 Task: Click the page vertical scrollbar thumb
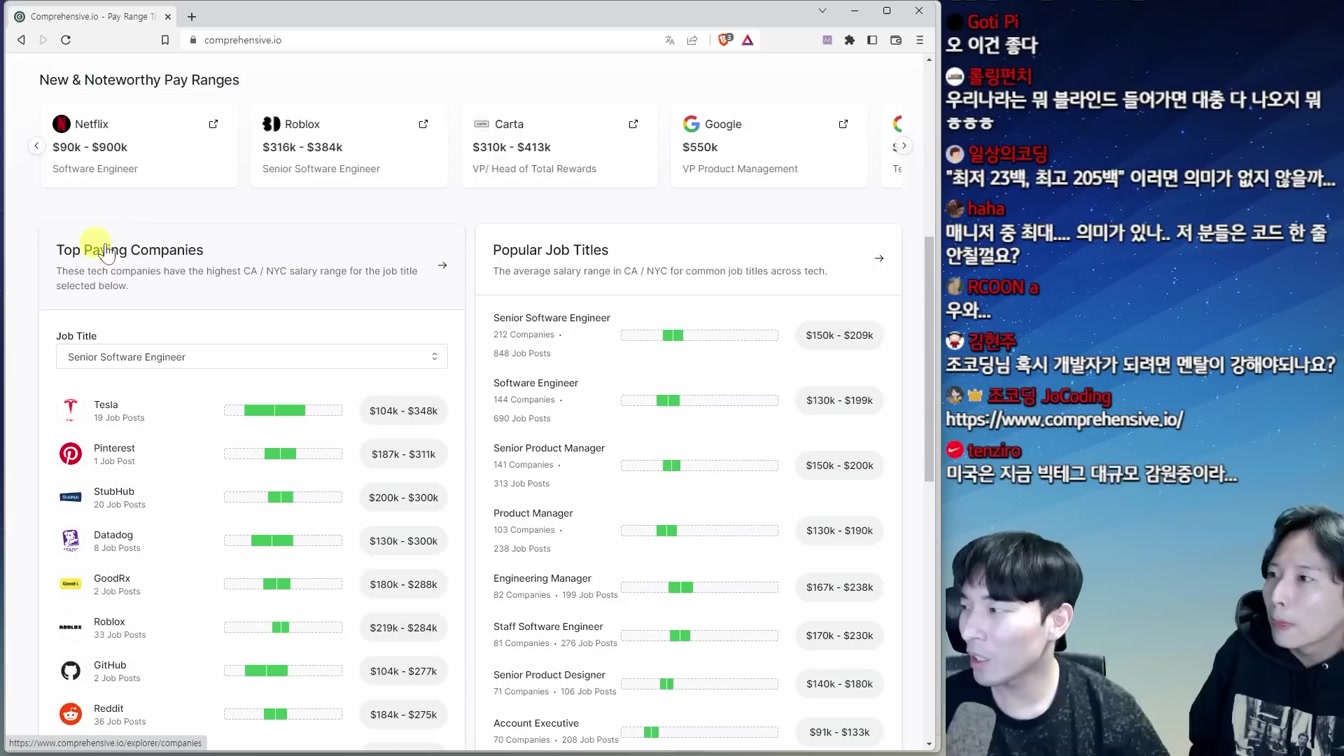[929, 359]
